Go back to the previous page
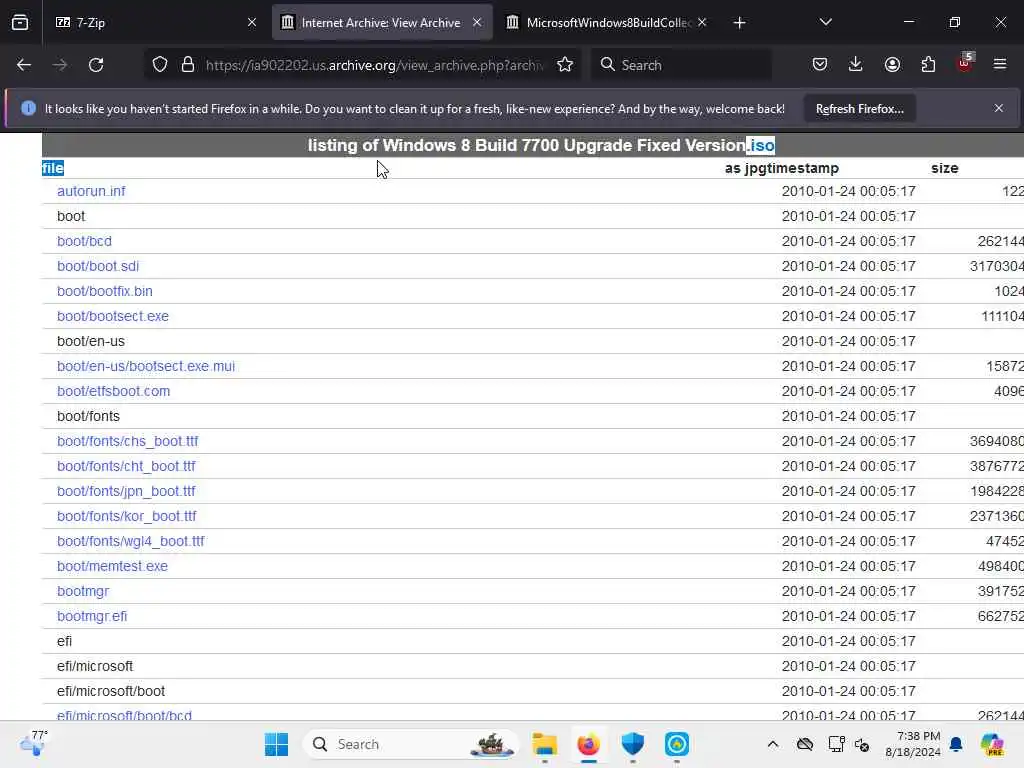The image size is (1024, 768). [x=24, y=65]
